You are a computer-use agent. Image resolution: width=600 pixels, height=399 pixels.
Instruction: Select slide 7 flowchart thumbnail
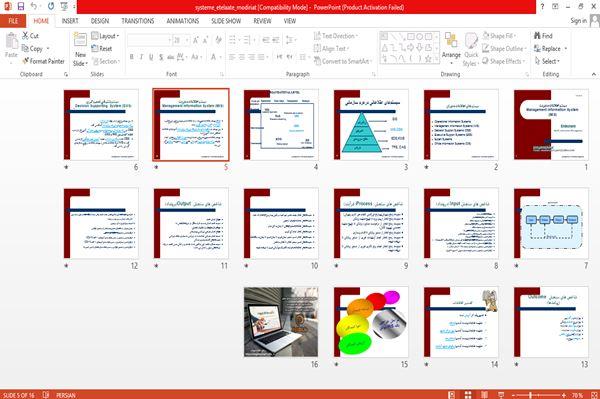tap(551, 223)
